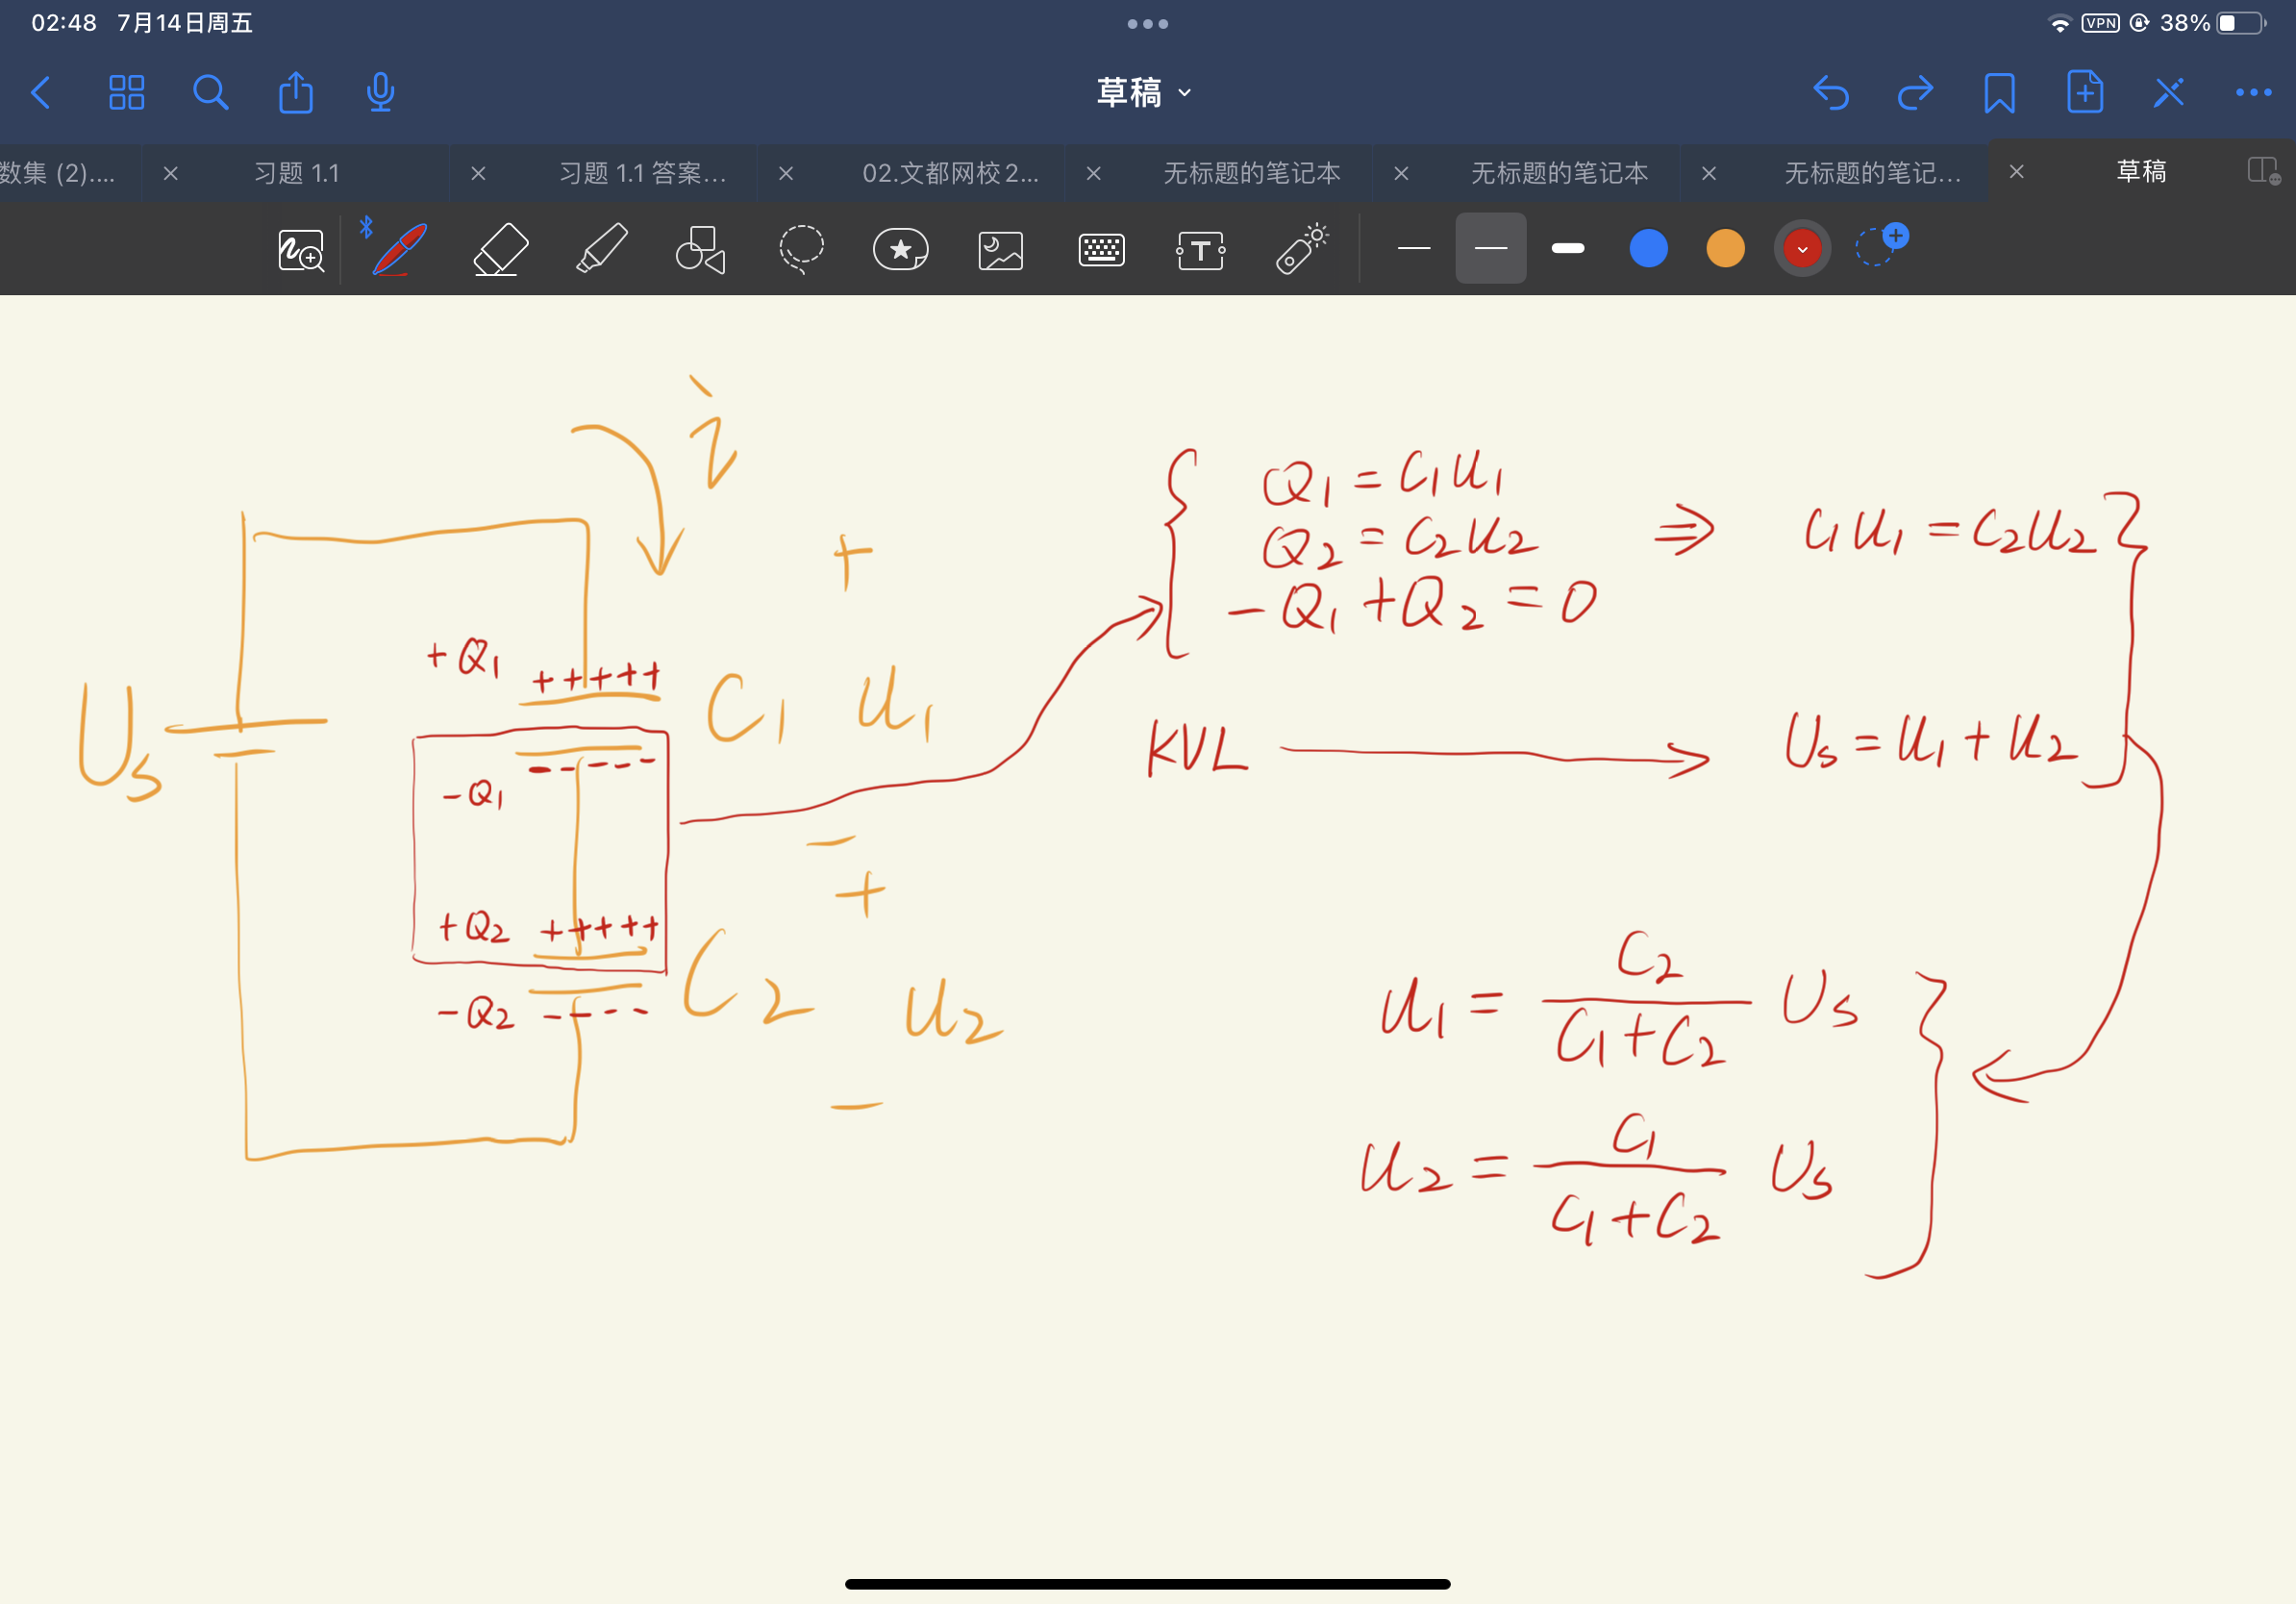Select the Laser pointer tool
The image size is (2296, 1604).
1301,249
